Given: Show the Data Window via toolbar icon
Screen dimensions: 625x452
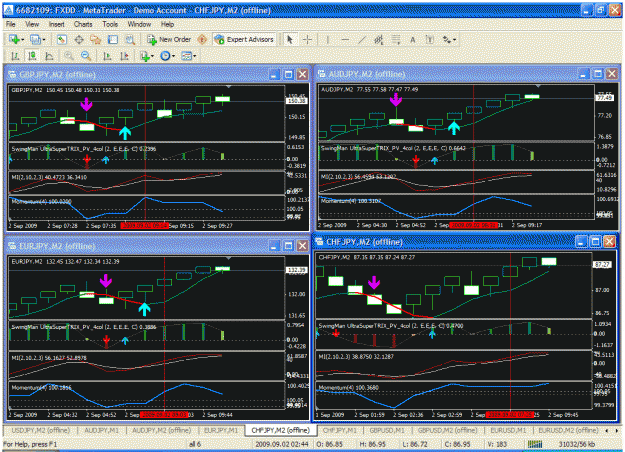Looking at the screenshot, I should point(79,39).
